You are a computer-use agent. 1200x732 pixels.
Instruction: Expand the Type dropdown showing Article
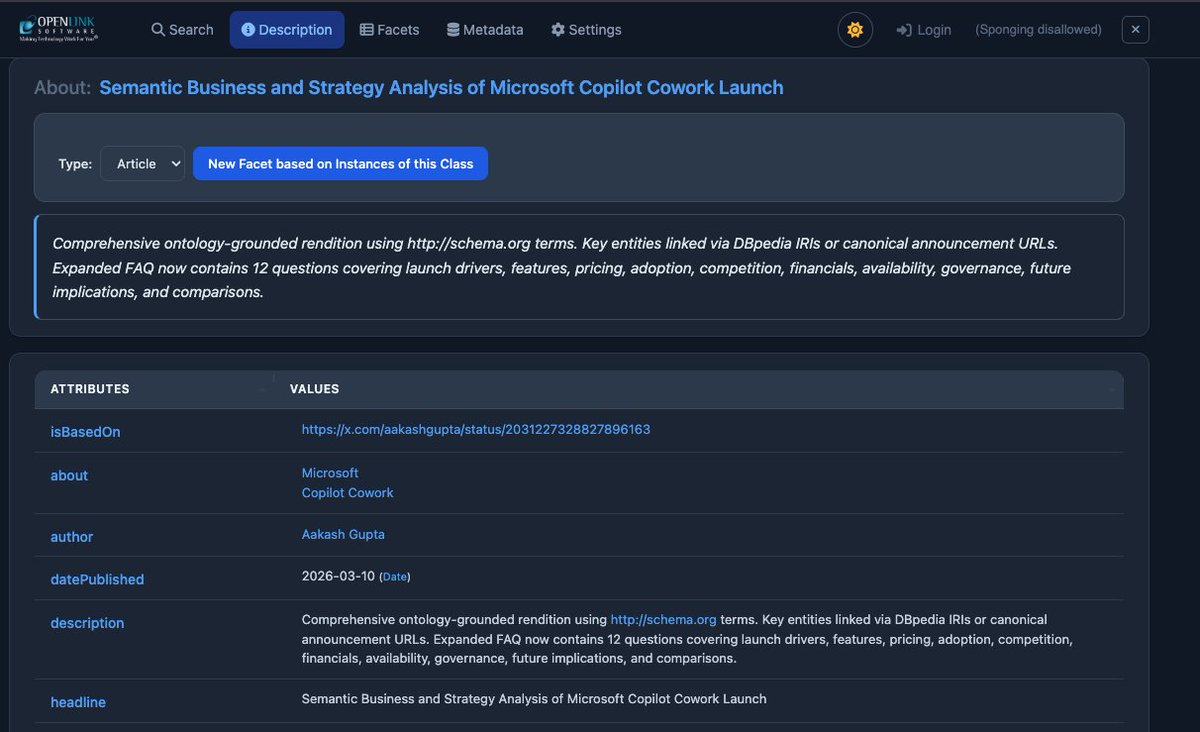pos(142,164)
